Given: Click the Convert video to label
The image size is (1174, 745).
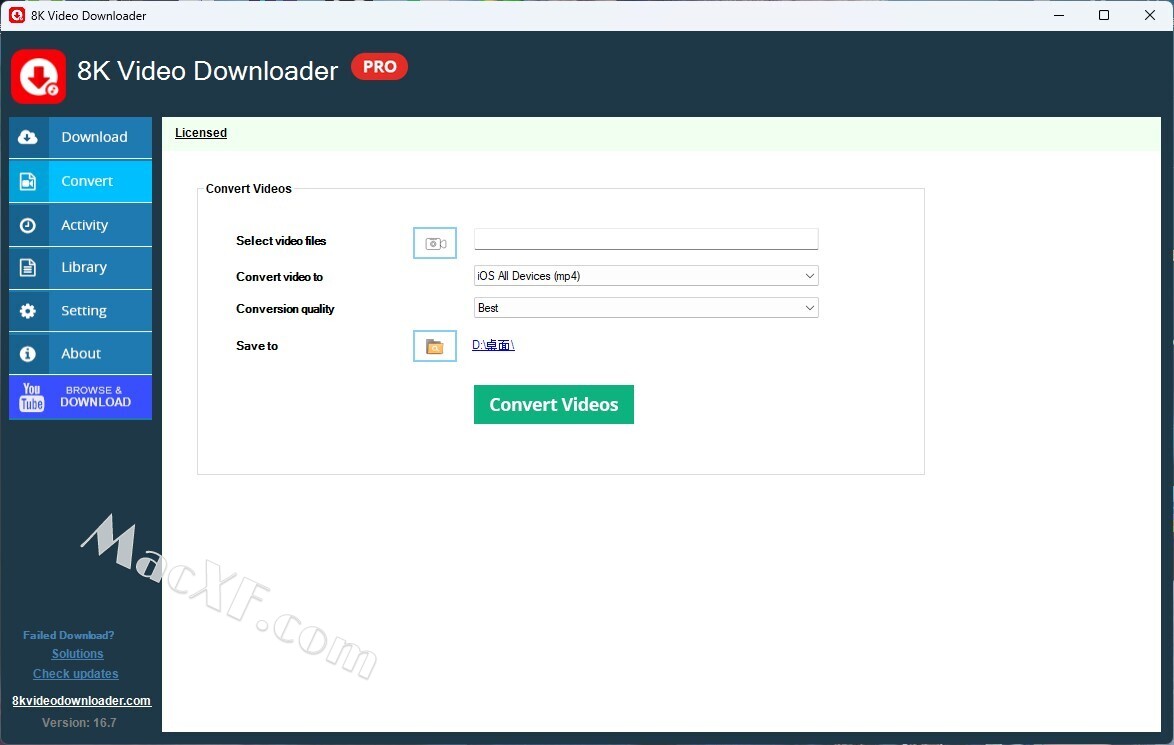Looking at the screenshot, I should [279, 277].
